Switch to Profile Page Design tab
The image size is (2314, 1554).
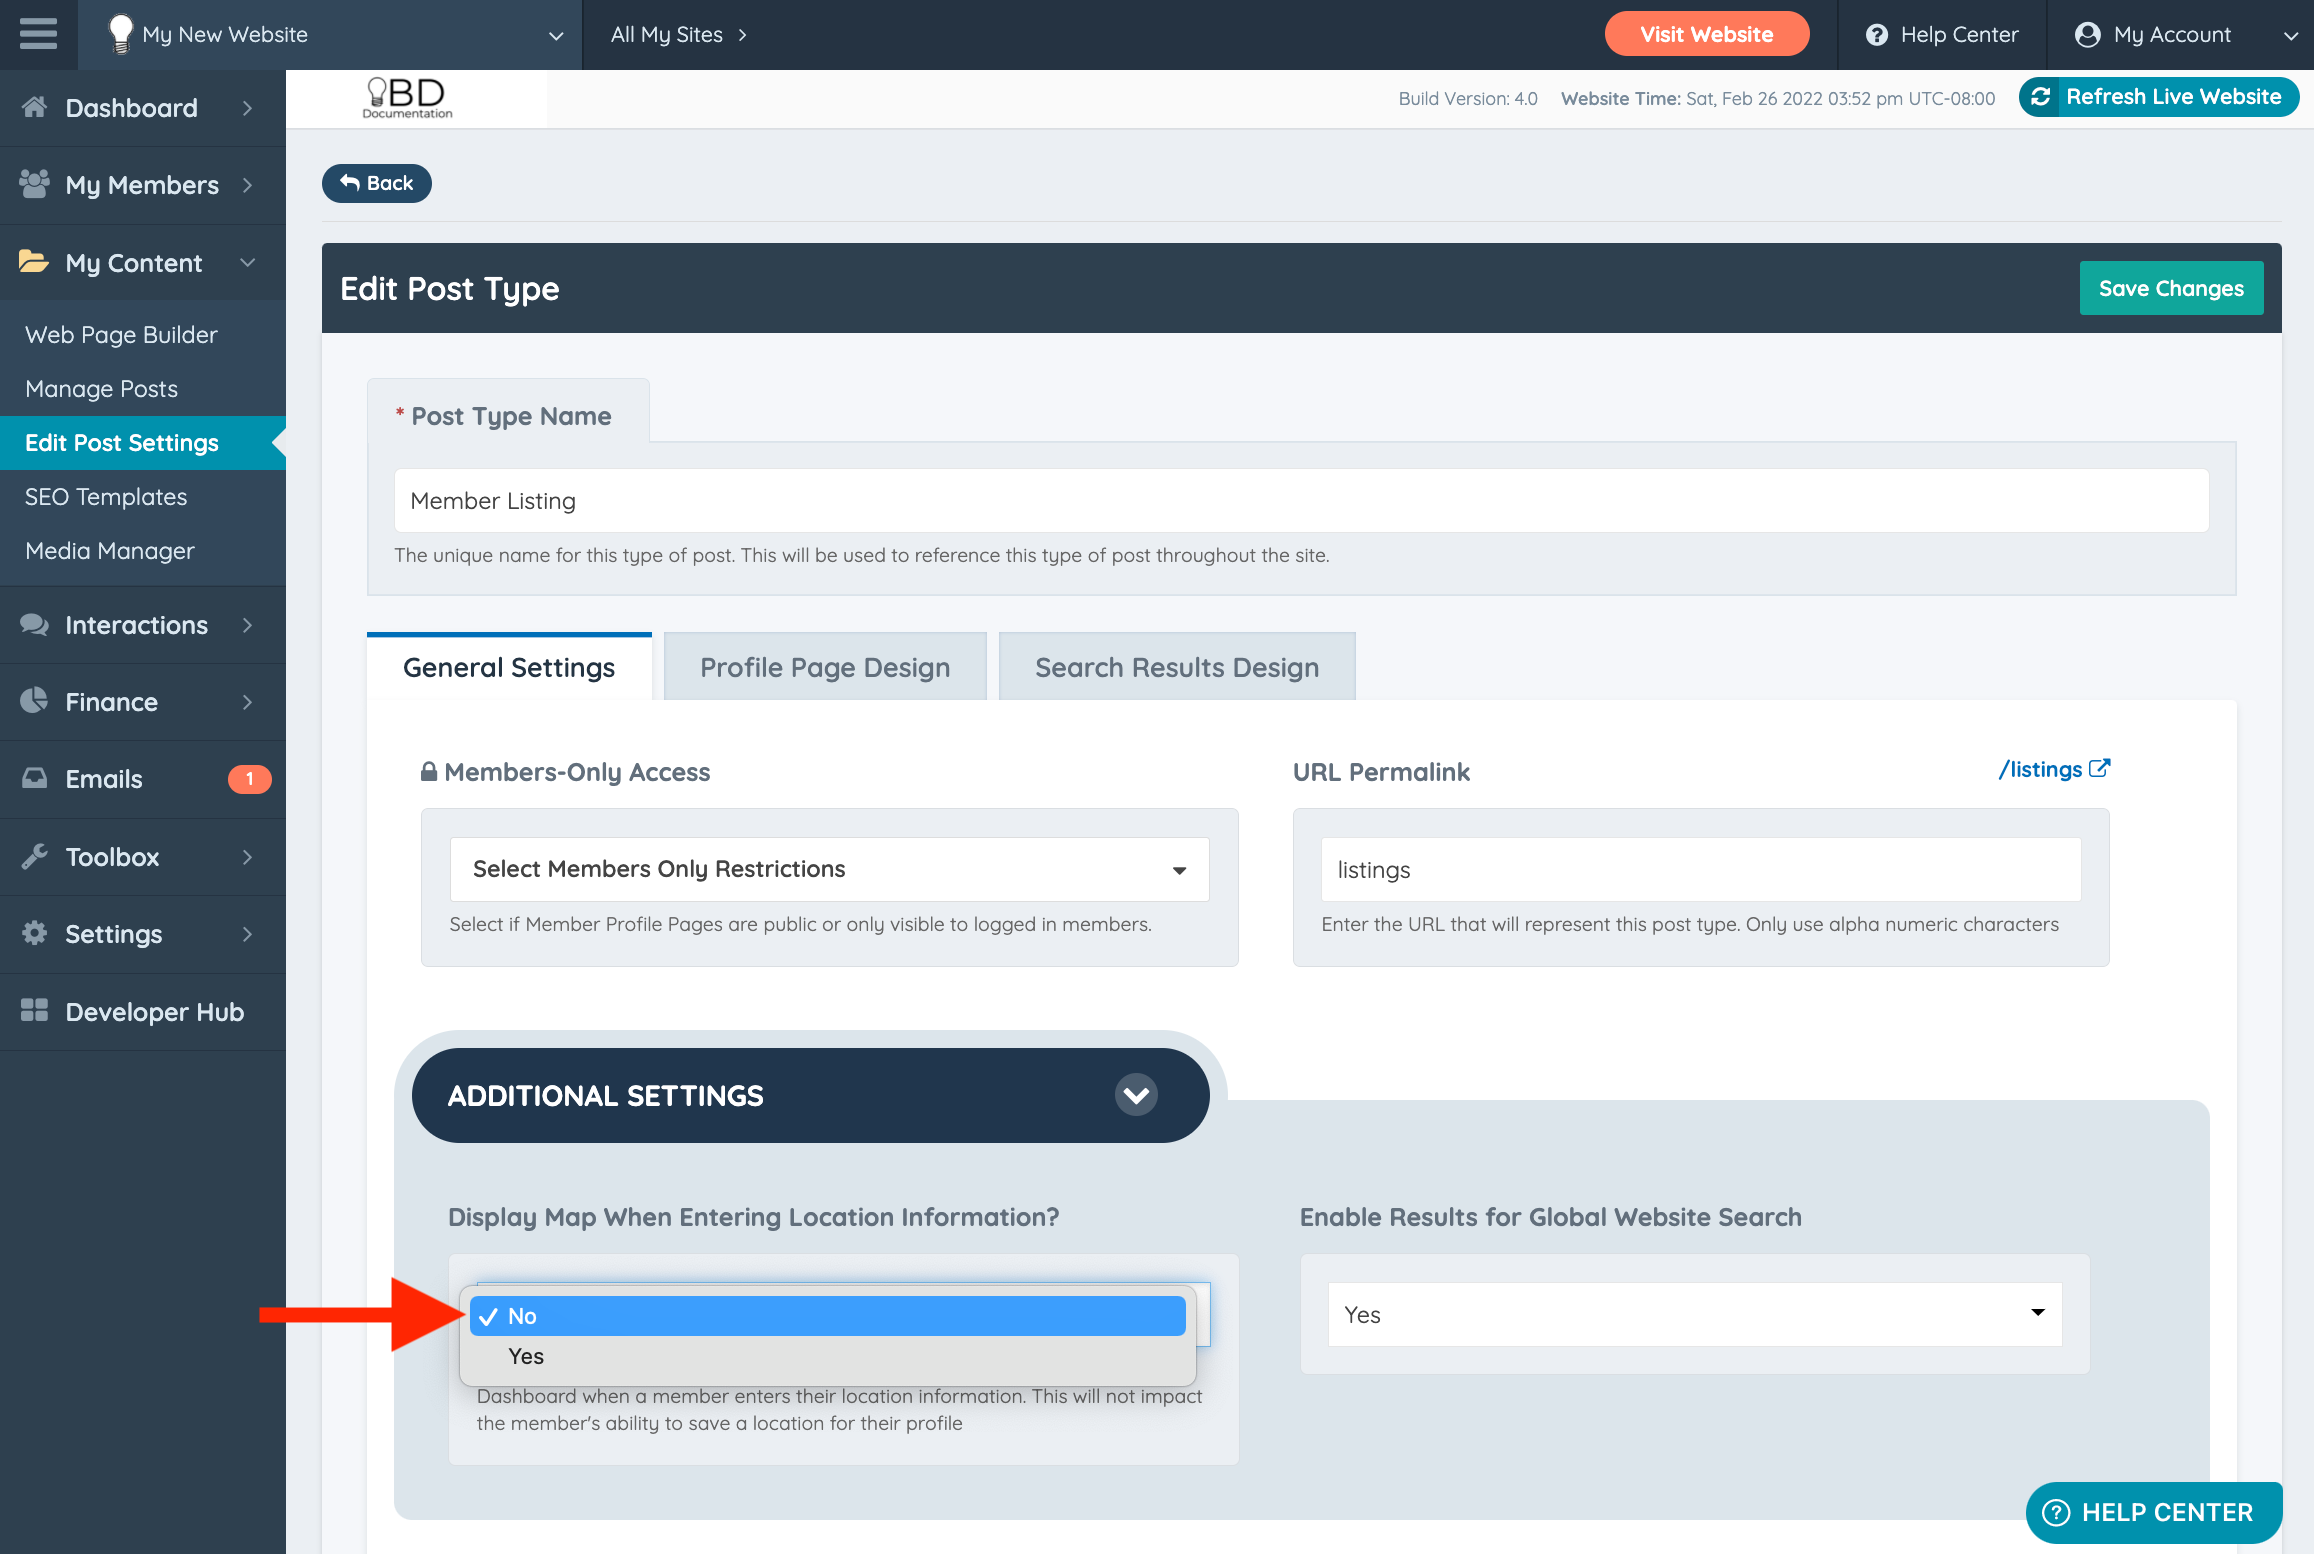tap(824, 667)
